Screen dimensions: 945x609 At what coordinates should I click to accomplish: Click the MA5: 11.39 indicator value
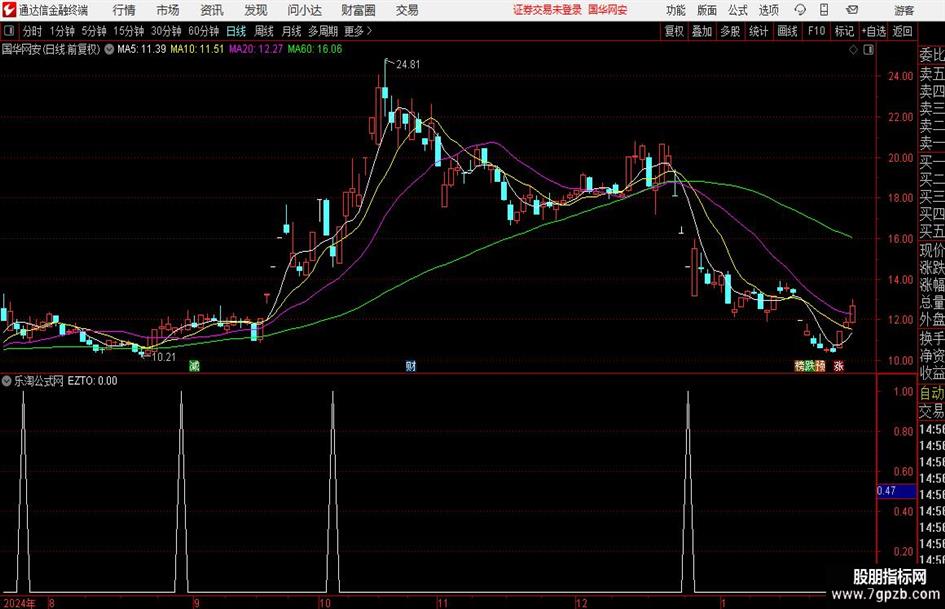click(x=142, y=49)
